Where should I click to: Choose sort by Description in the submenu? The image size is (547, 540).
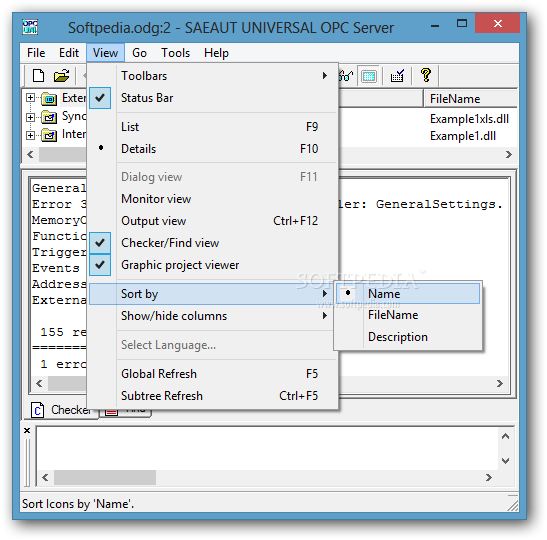[x=408, y=337]
